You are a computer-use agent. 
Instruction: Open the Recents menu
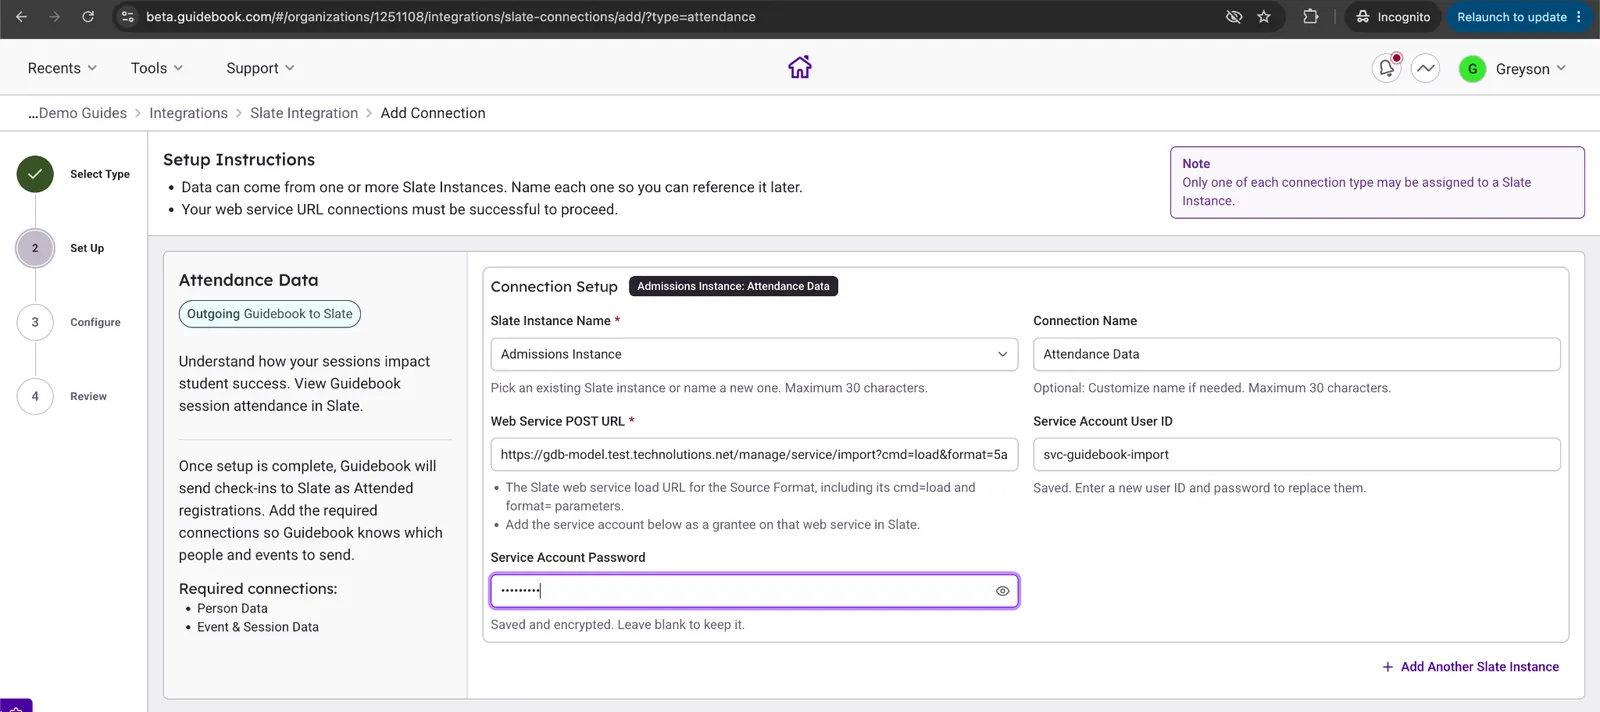[x=62, y=68]
